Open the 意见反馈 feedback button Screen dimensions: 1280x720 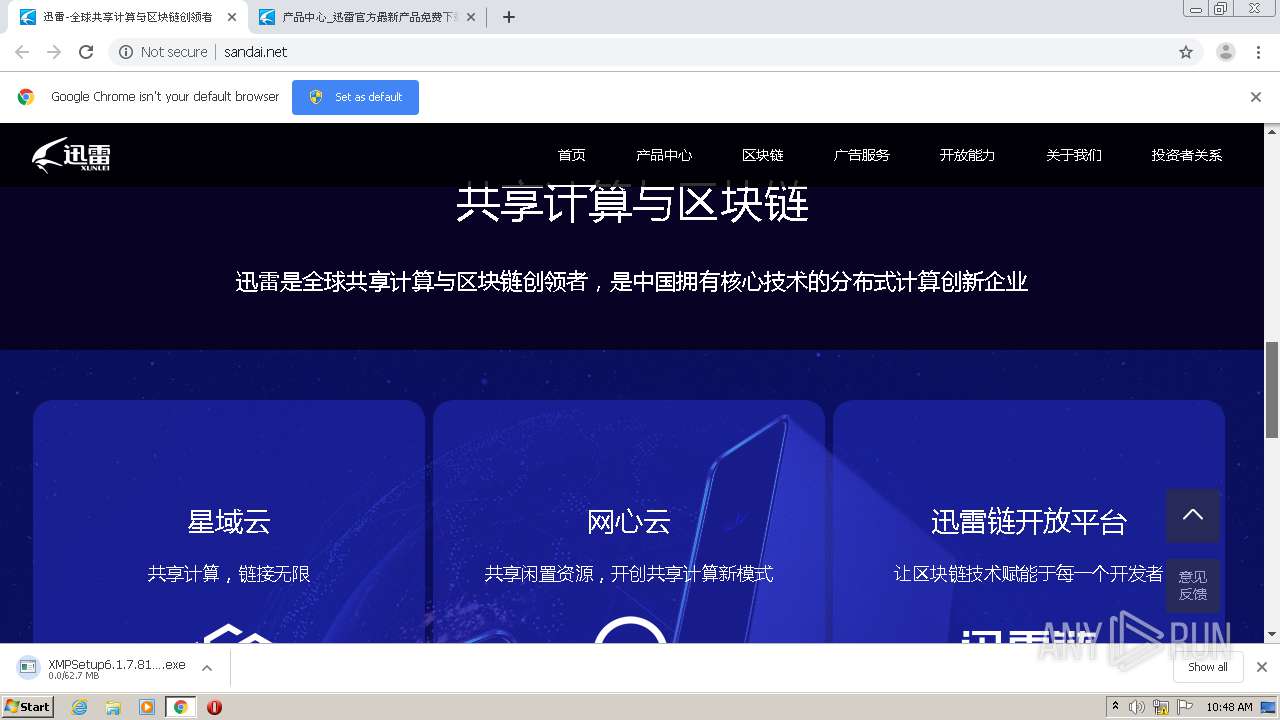[1193, 585]
